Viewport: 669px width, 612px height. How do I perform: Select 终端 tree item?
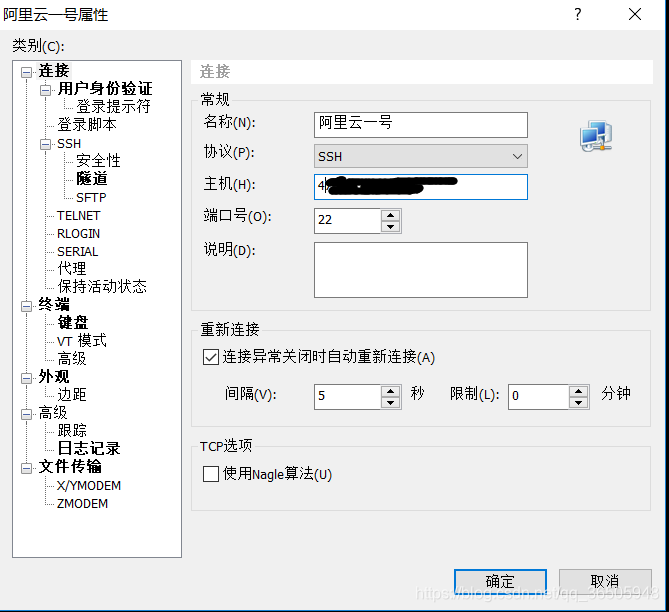[x=54, y=305]
